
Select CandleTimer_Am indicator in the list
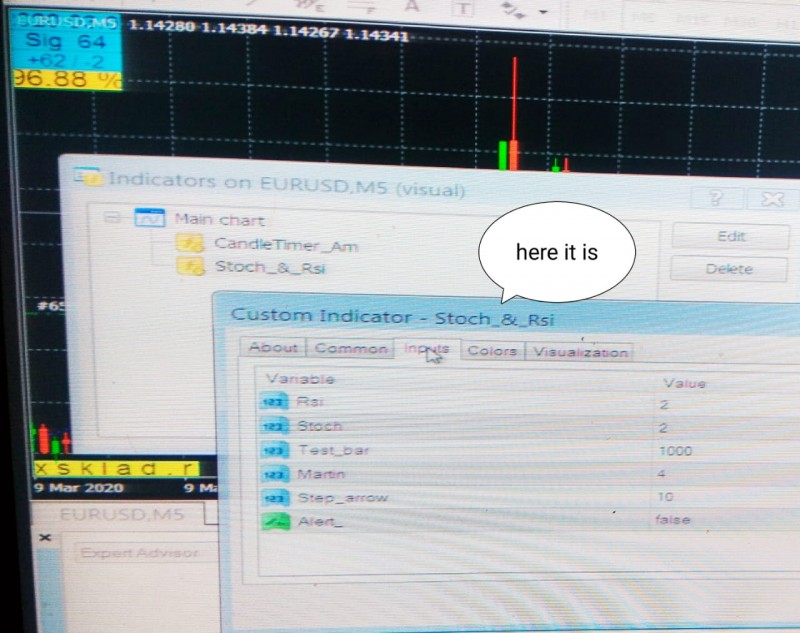click(286, 245)
